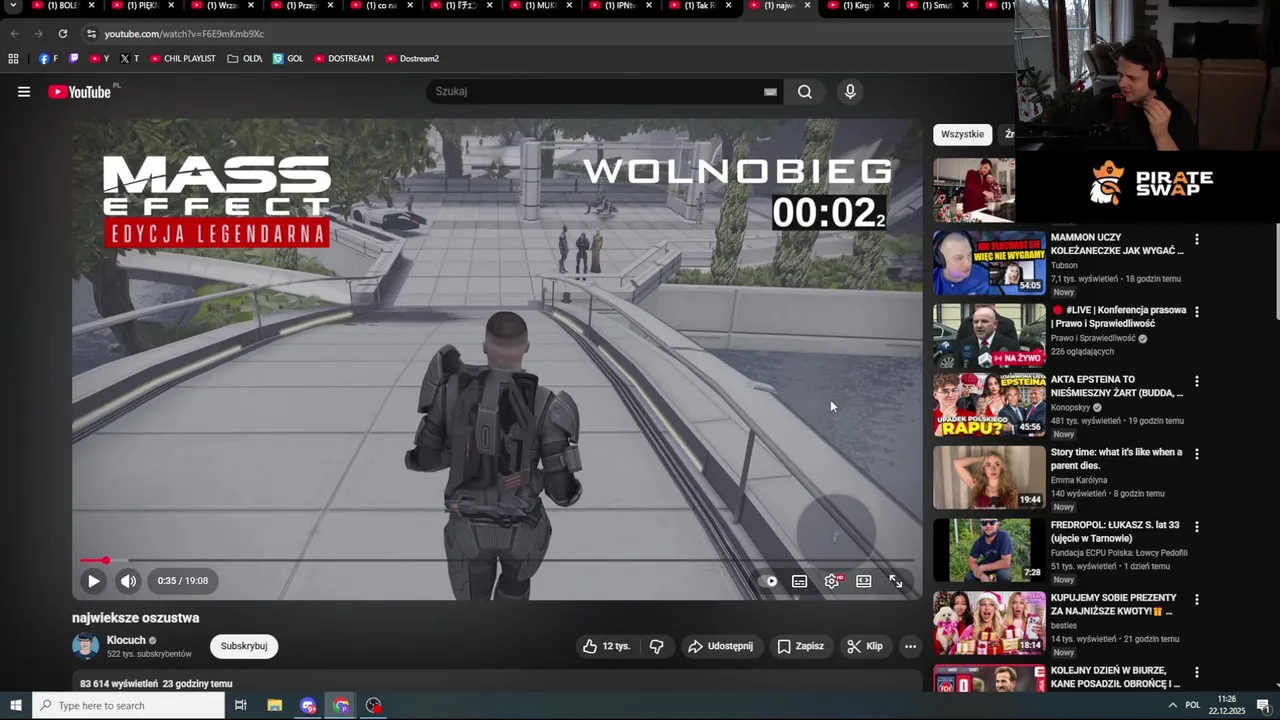This screenshot has width=1280, height=720.
Task: Open the Windows Start menu
Action: coord(15,706)
